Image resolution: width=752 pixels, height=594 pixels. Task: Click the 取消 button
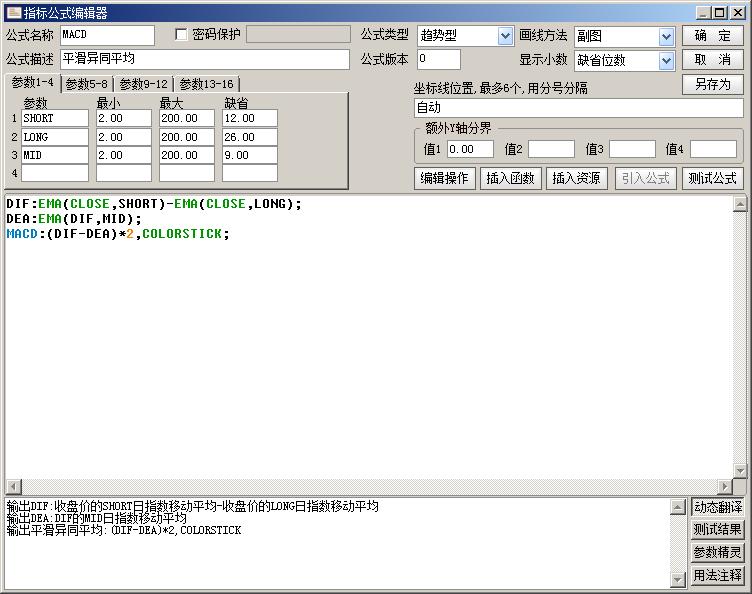(x=713, y=59)
